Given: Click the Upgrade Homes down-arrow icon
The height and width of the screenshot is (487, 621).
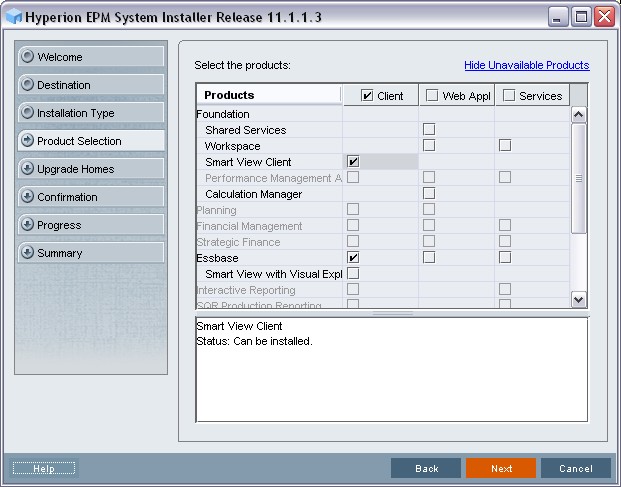Looking at the screenshot, I should pyautogui.click(x=27, y=169).
